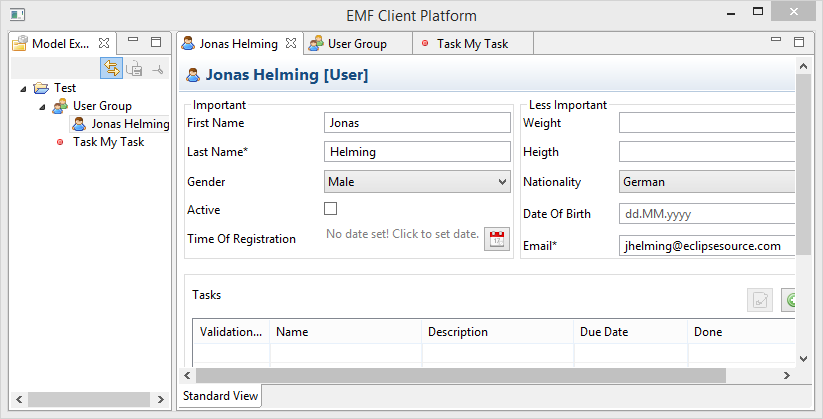The height and width of the screenshot is (419, 823).
Task: Click the Validation column header
Action: point(231,332)
